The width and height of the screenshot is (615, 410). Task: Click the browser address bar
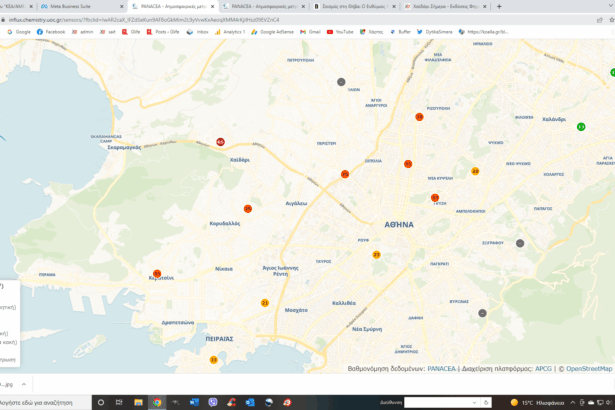click(200, 19)
